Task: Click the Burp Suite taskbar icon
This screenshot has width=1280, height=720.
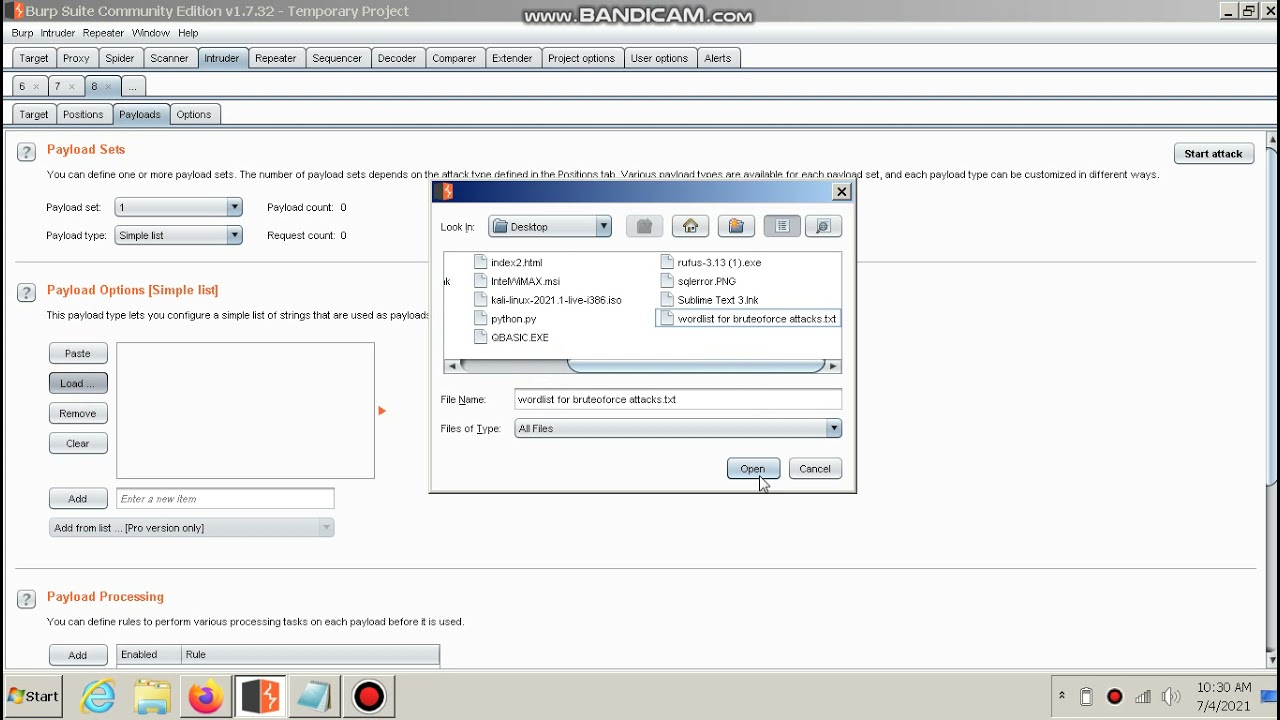Action: click(260, 696)
